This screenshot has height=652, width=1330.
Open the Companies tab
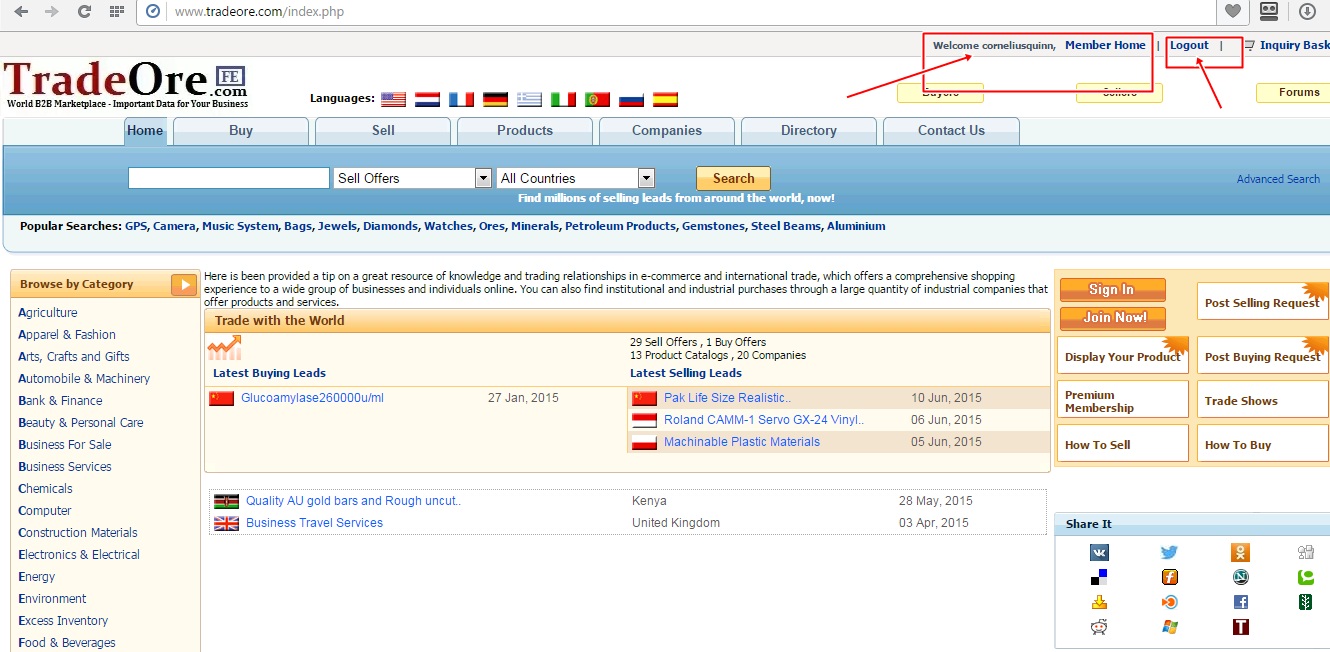[x=667, y=131]
